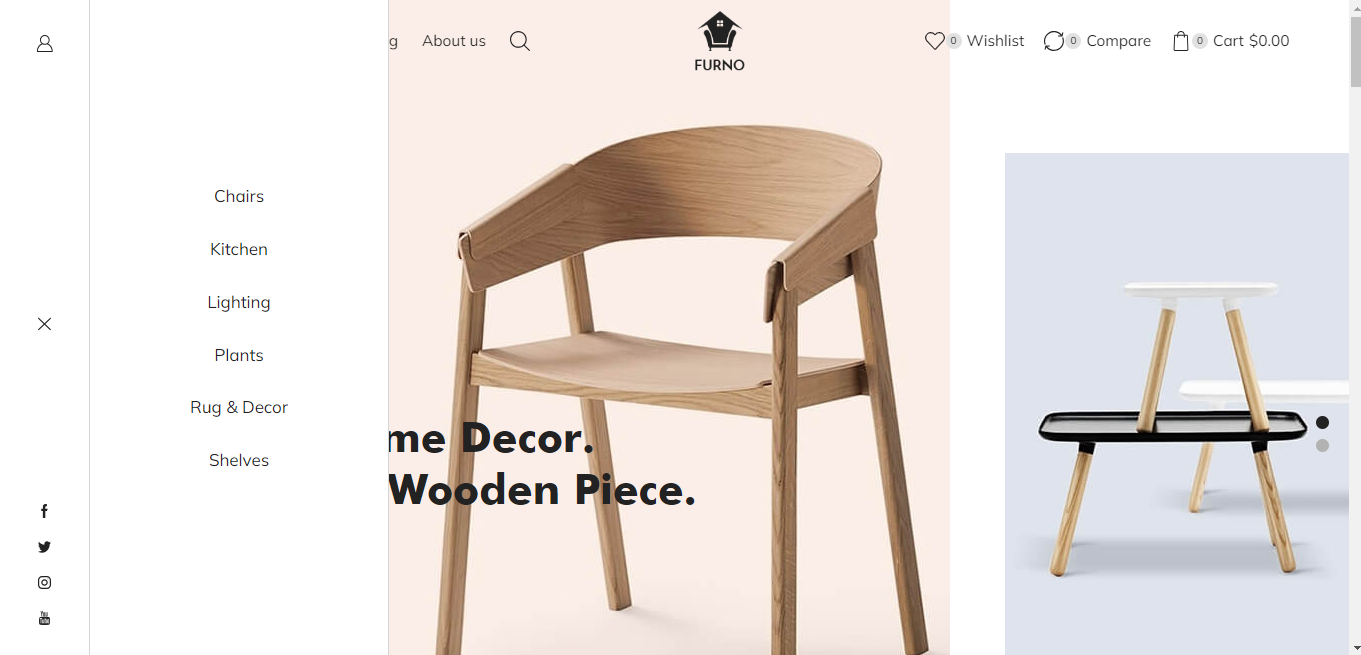Go to Lighting category
Viewport: 1361px width, 655px height.
239,302
